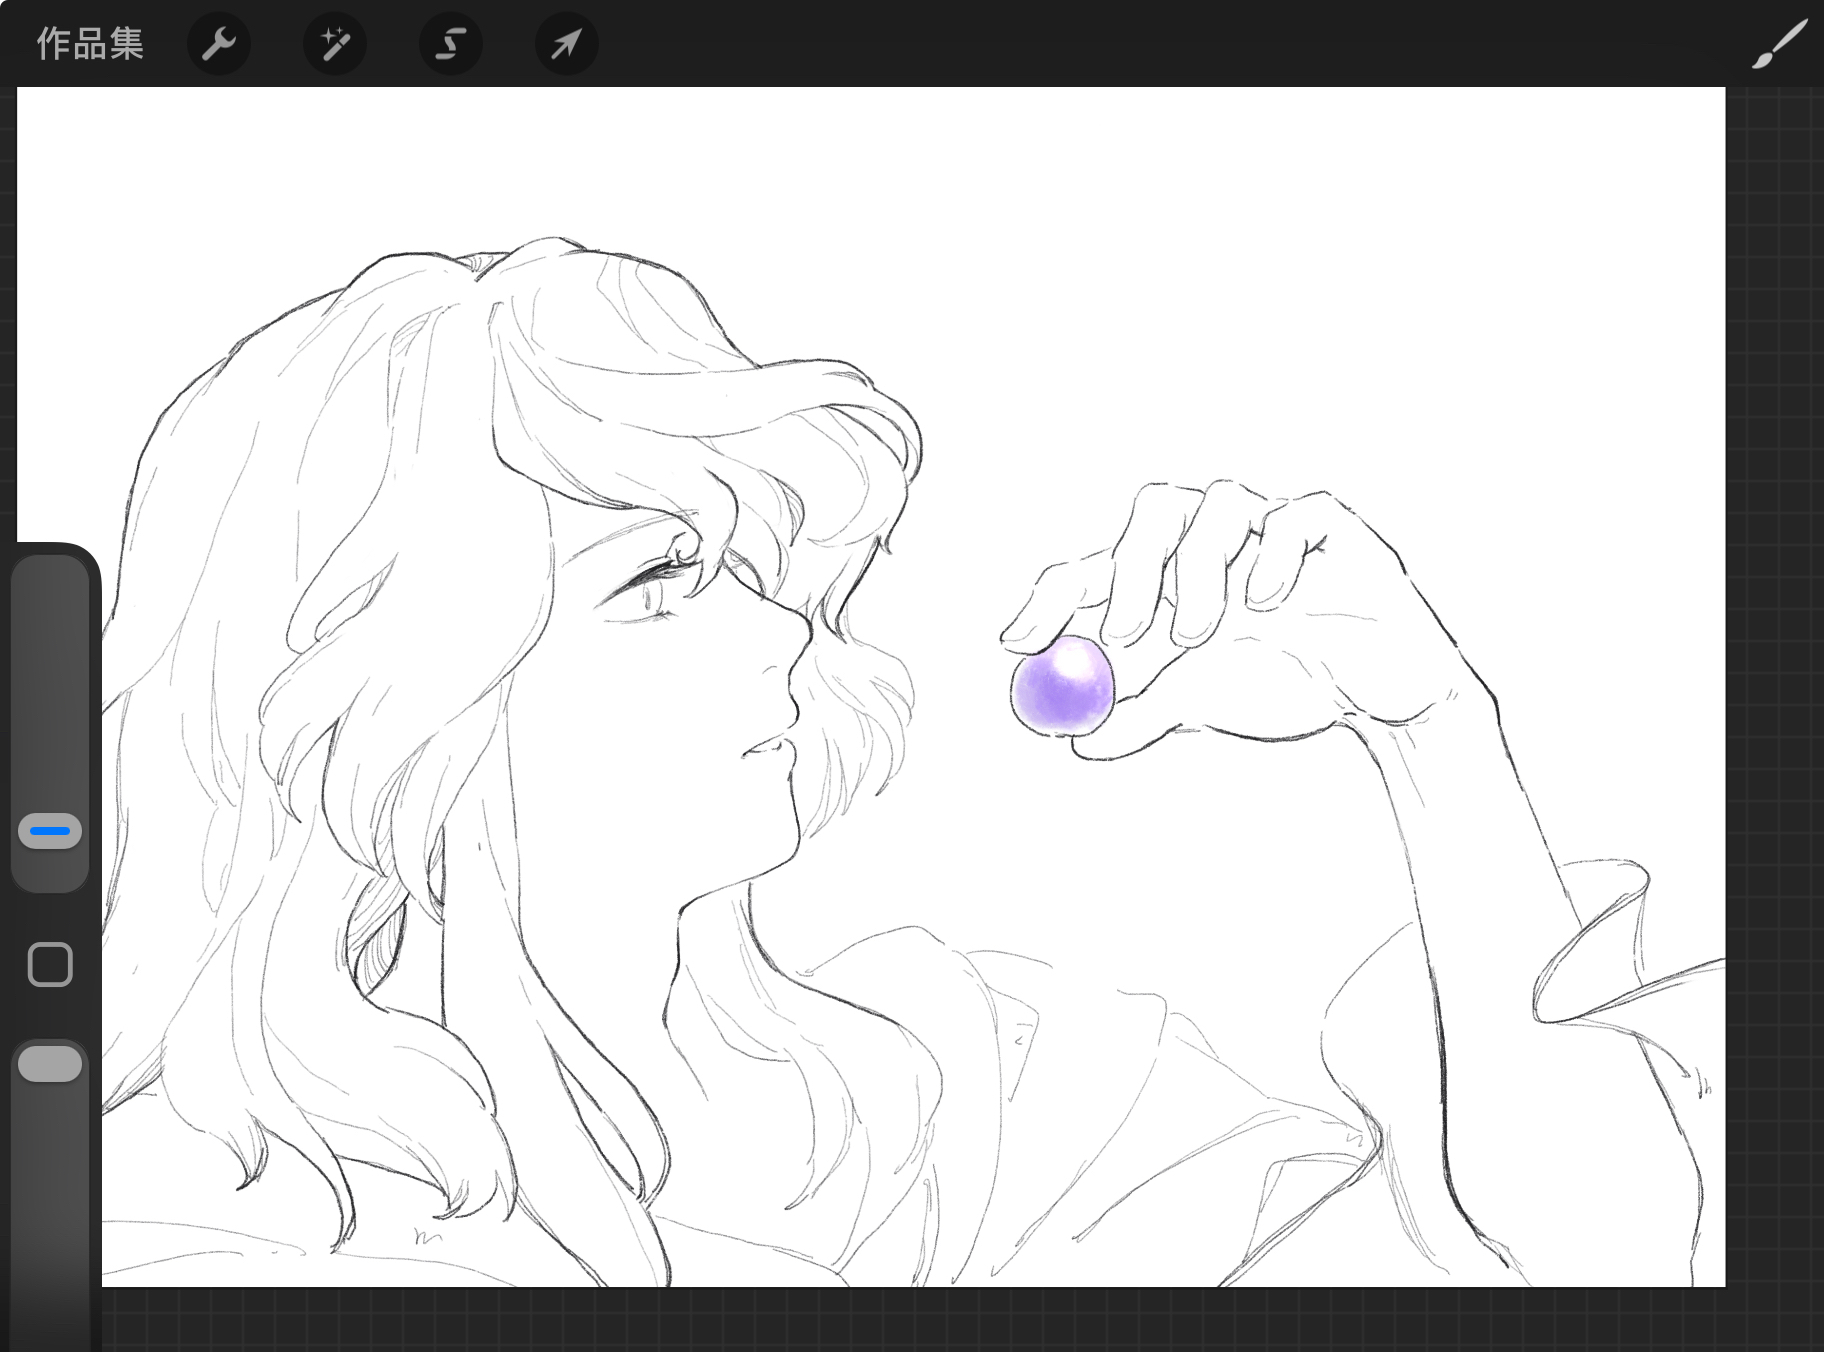The image size is (1824, 1352).
Task: Activate the Selection S-shaped tool
Action: 451,44
